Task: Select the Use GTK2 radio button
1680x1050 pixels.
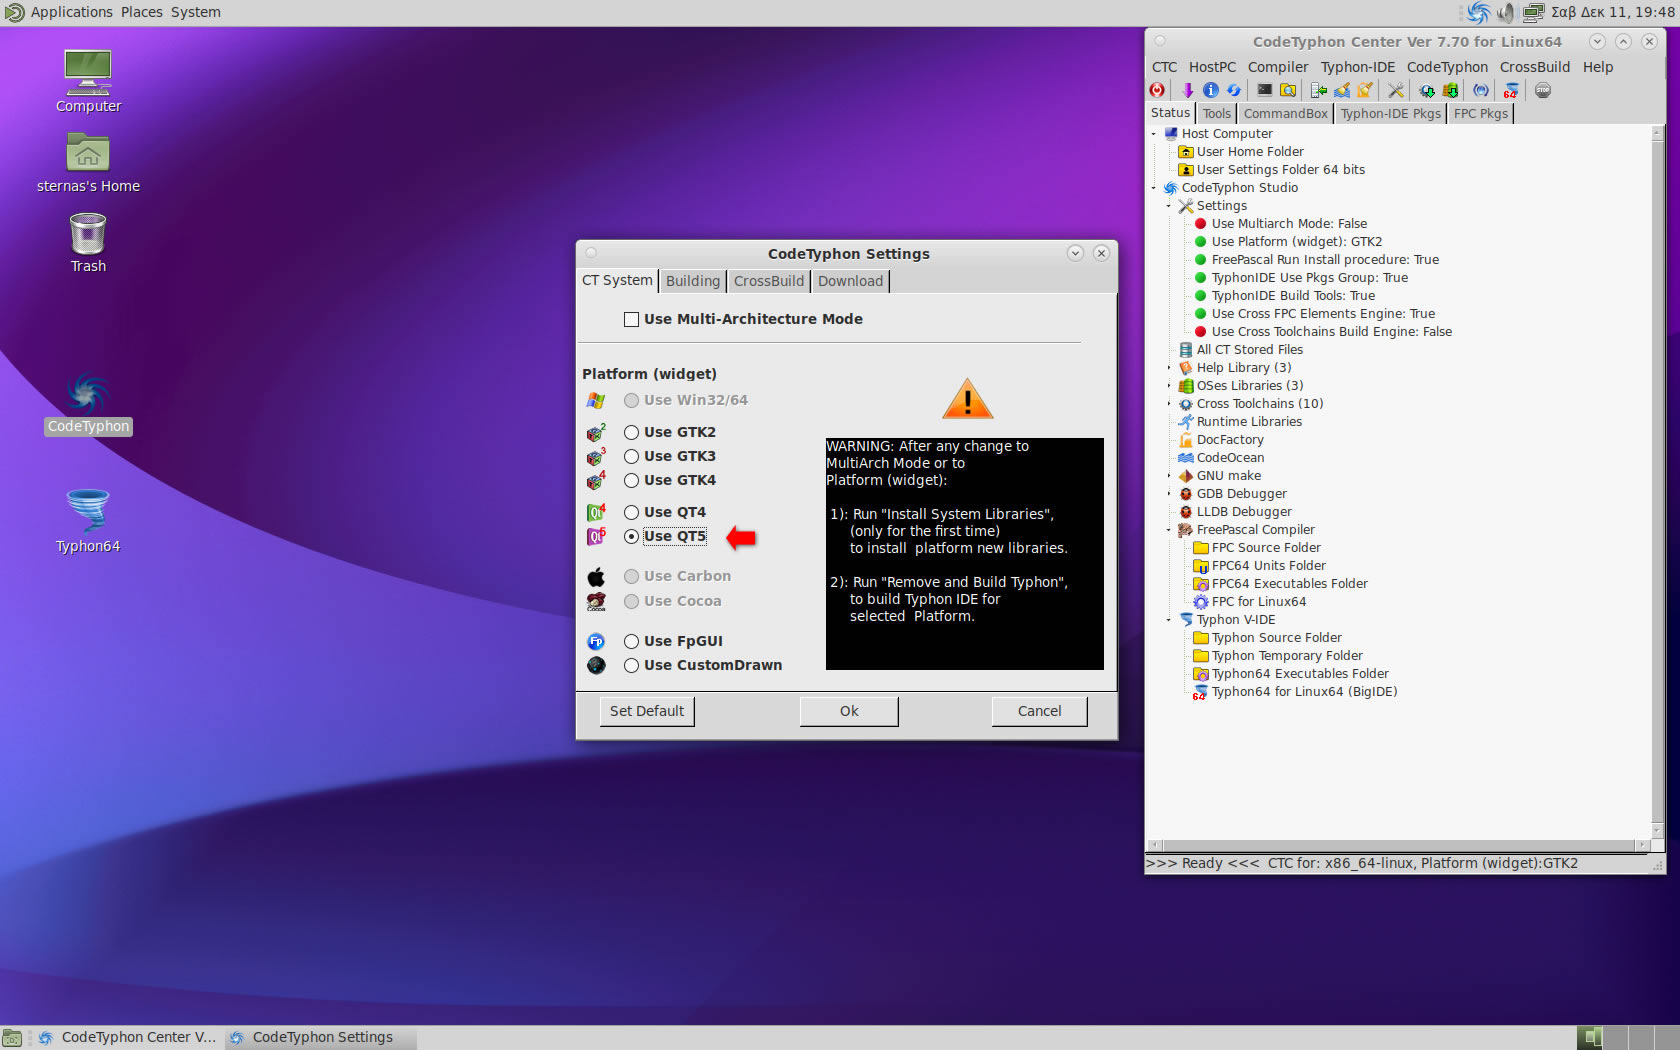Action: pyautogui.click(x=631, y=432)
